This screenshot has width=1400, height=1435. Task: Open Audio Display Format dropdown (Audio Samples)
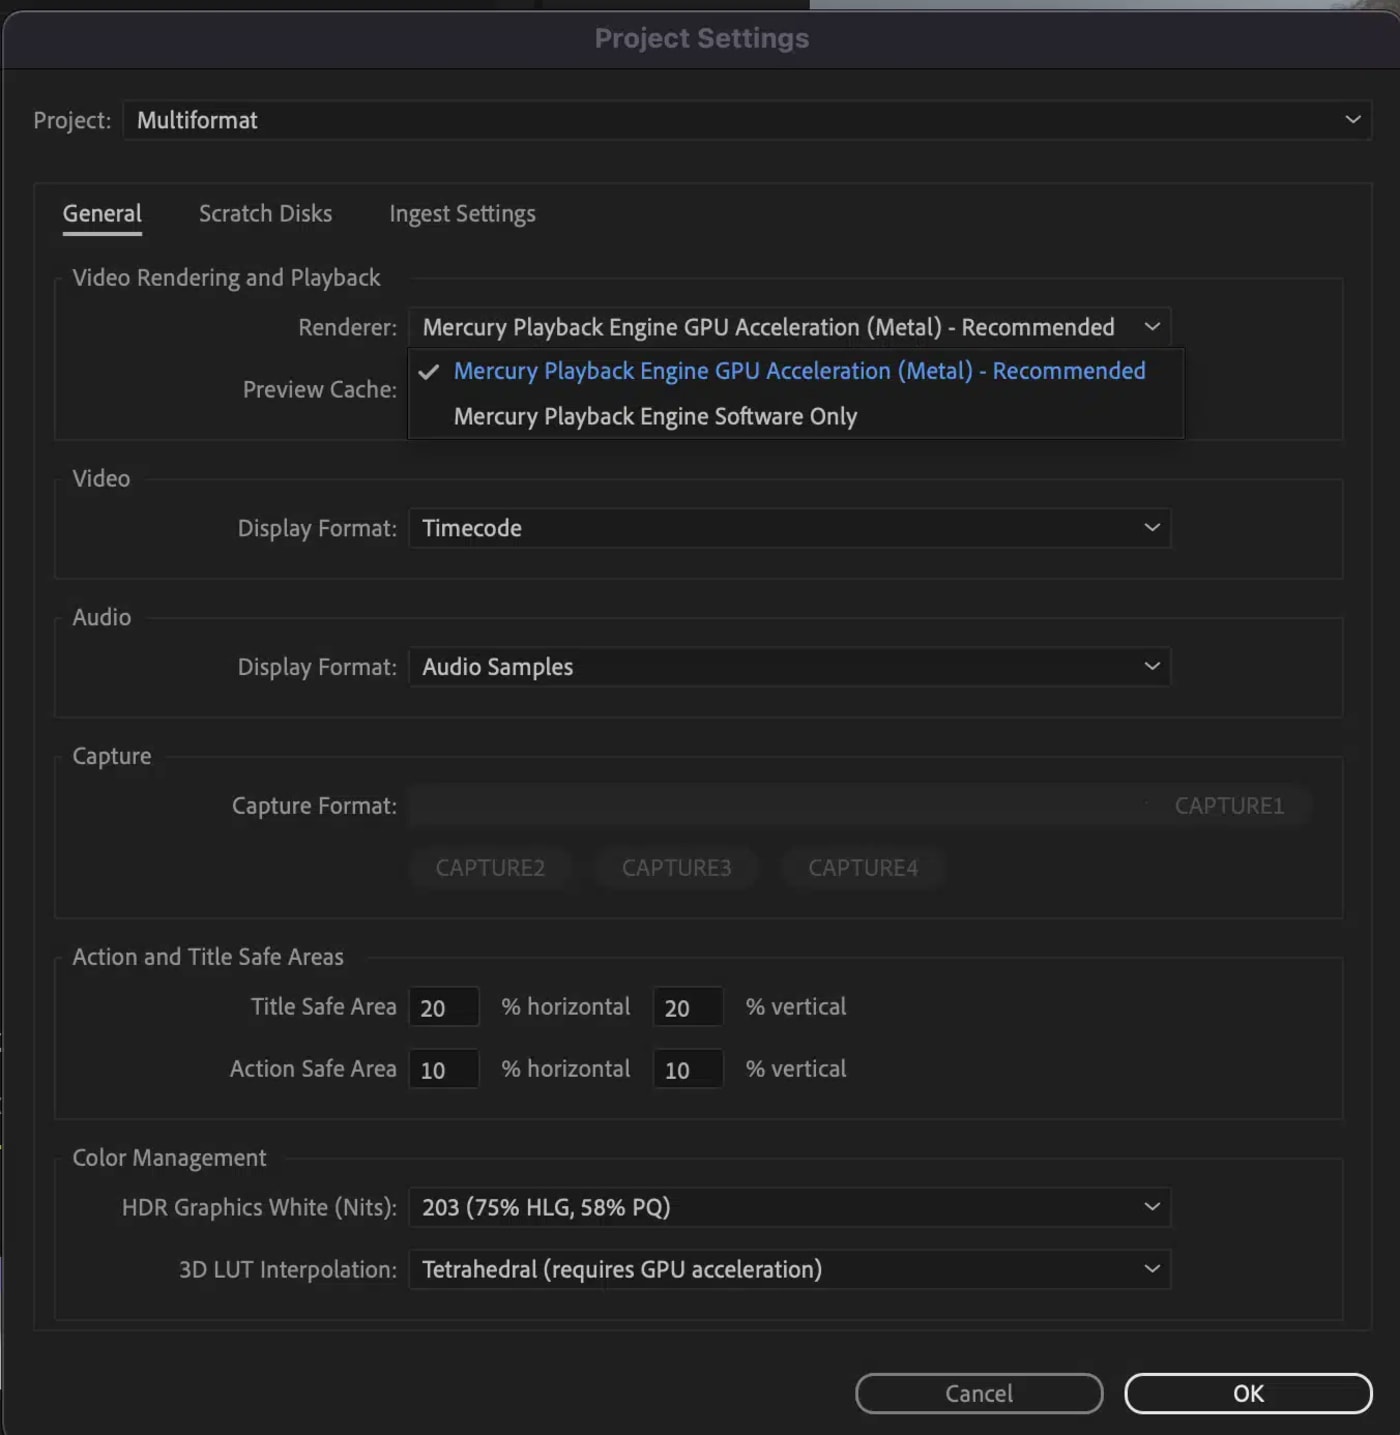pos(789,667)
